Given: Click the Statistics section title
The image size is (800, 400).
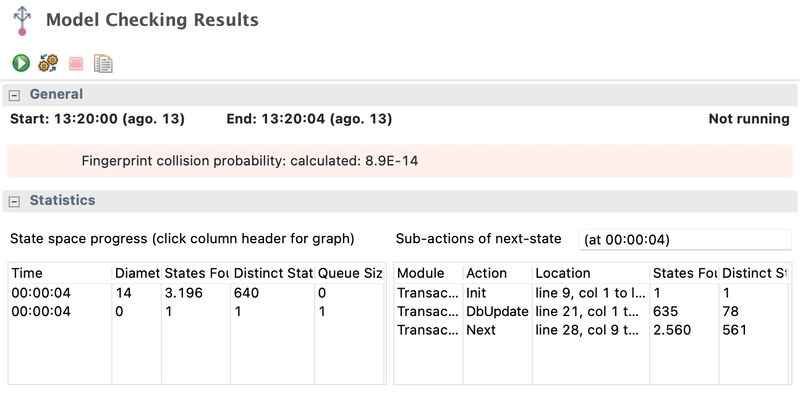Looking at the screenshot, I should pyautogui.click(x=62, y=201).
